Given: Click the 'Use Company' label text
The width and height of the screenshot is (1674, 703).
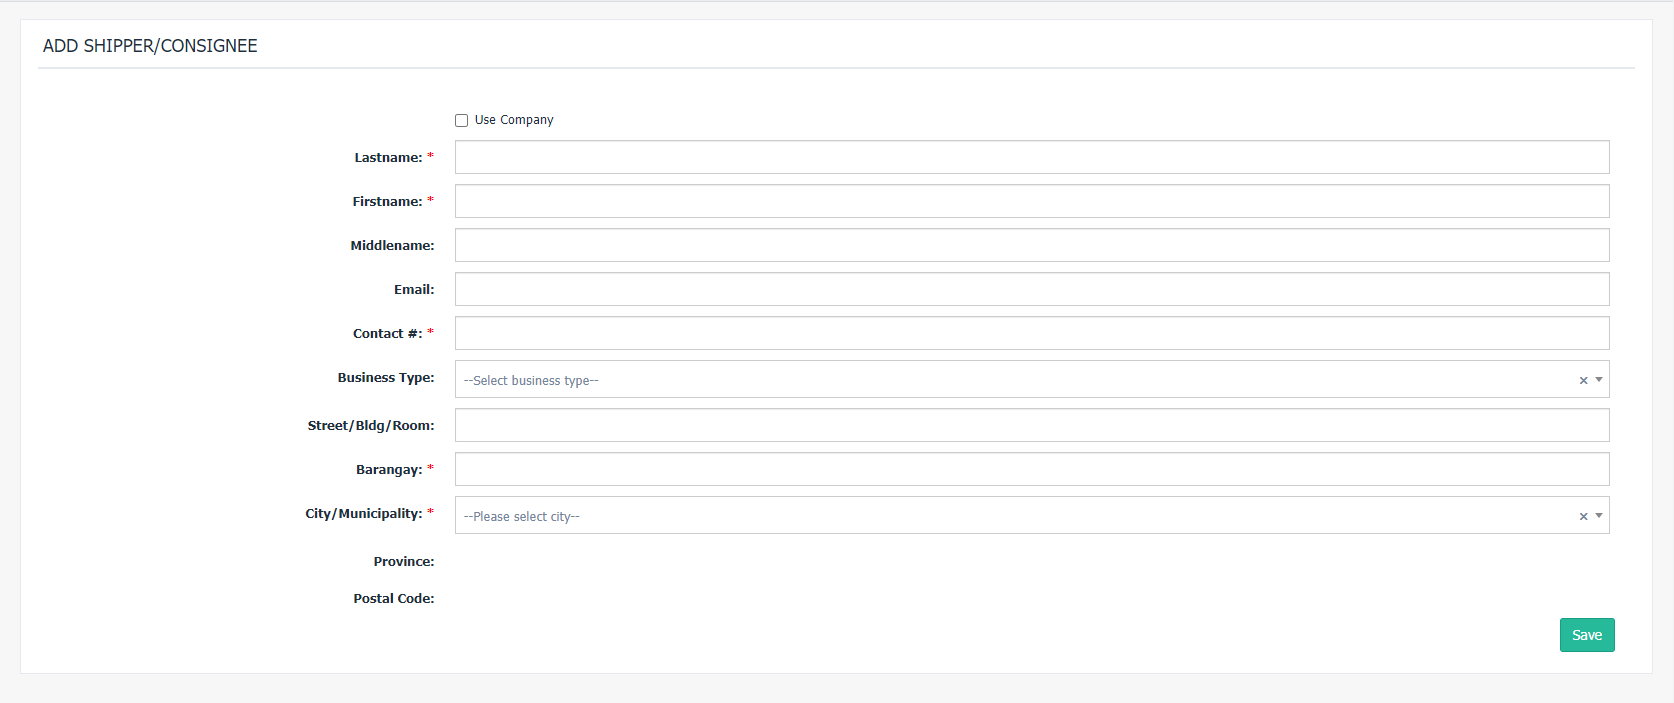Looking at the screenshot, I should point(513,120).
